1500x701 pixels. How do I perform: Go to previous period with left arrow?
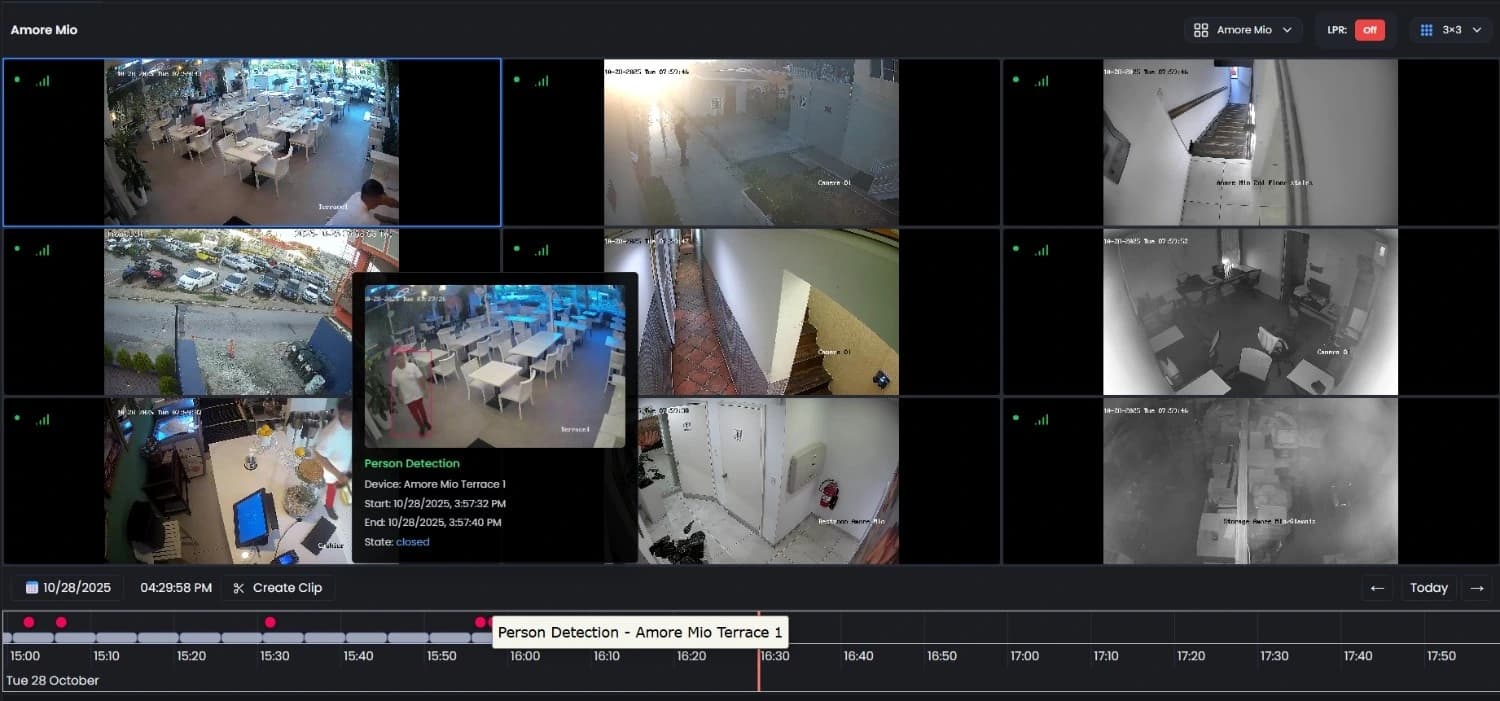tap(1377, 588)
